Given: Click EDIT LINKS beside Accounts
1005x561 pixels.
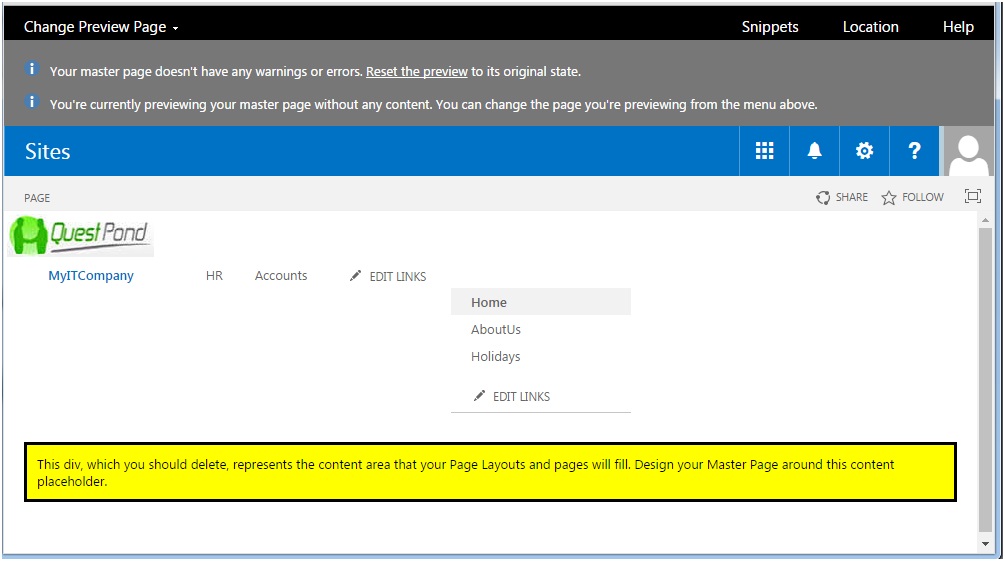Looking at the screenshot, I should pos(388,276).
